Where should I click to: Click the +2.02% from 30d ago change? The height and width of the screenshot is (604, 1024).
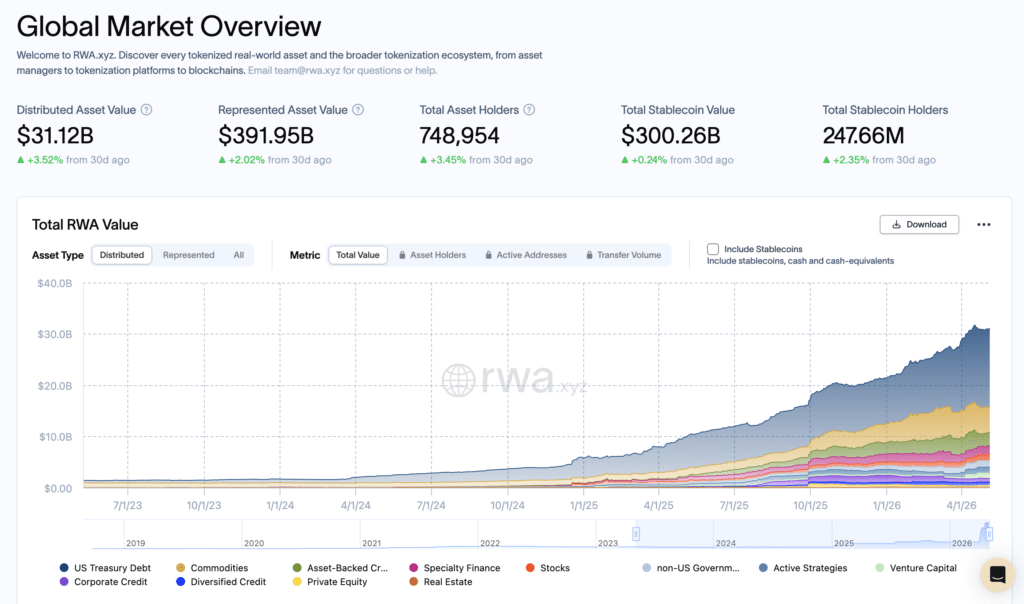(275, 160)
